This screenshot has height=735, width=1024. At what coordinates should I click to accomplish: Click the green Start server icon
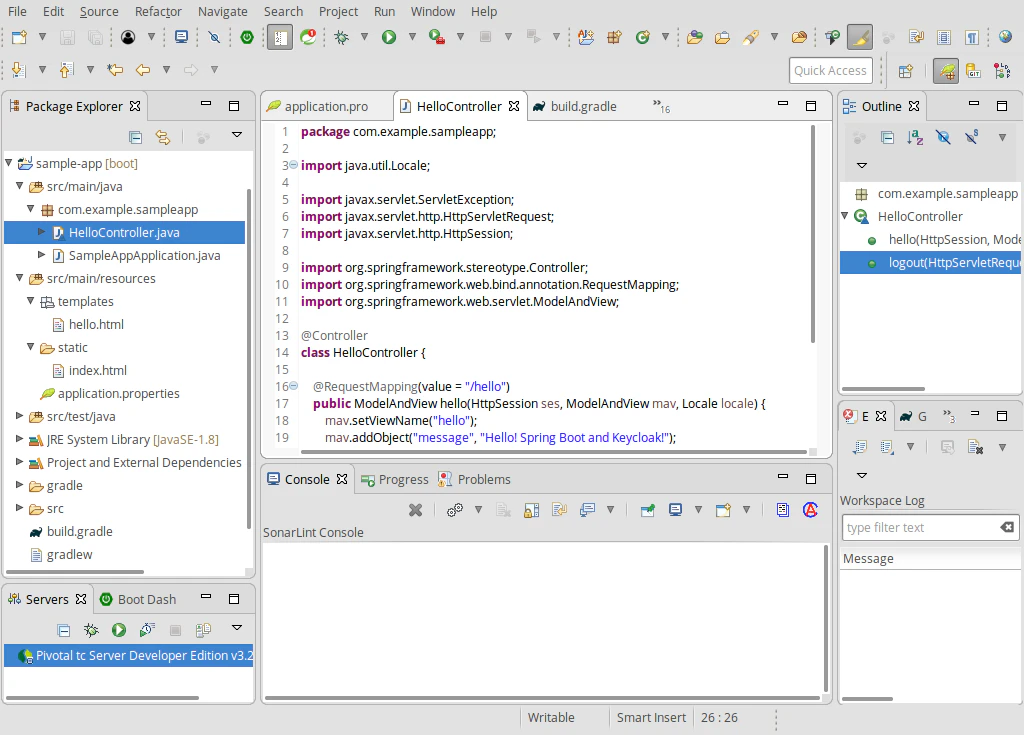(119, 630)
